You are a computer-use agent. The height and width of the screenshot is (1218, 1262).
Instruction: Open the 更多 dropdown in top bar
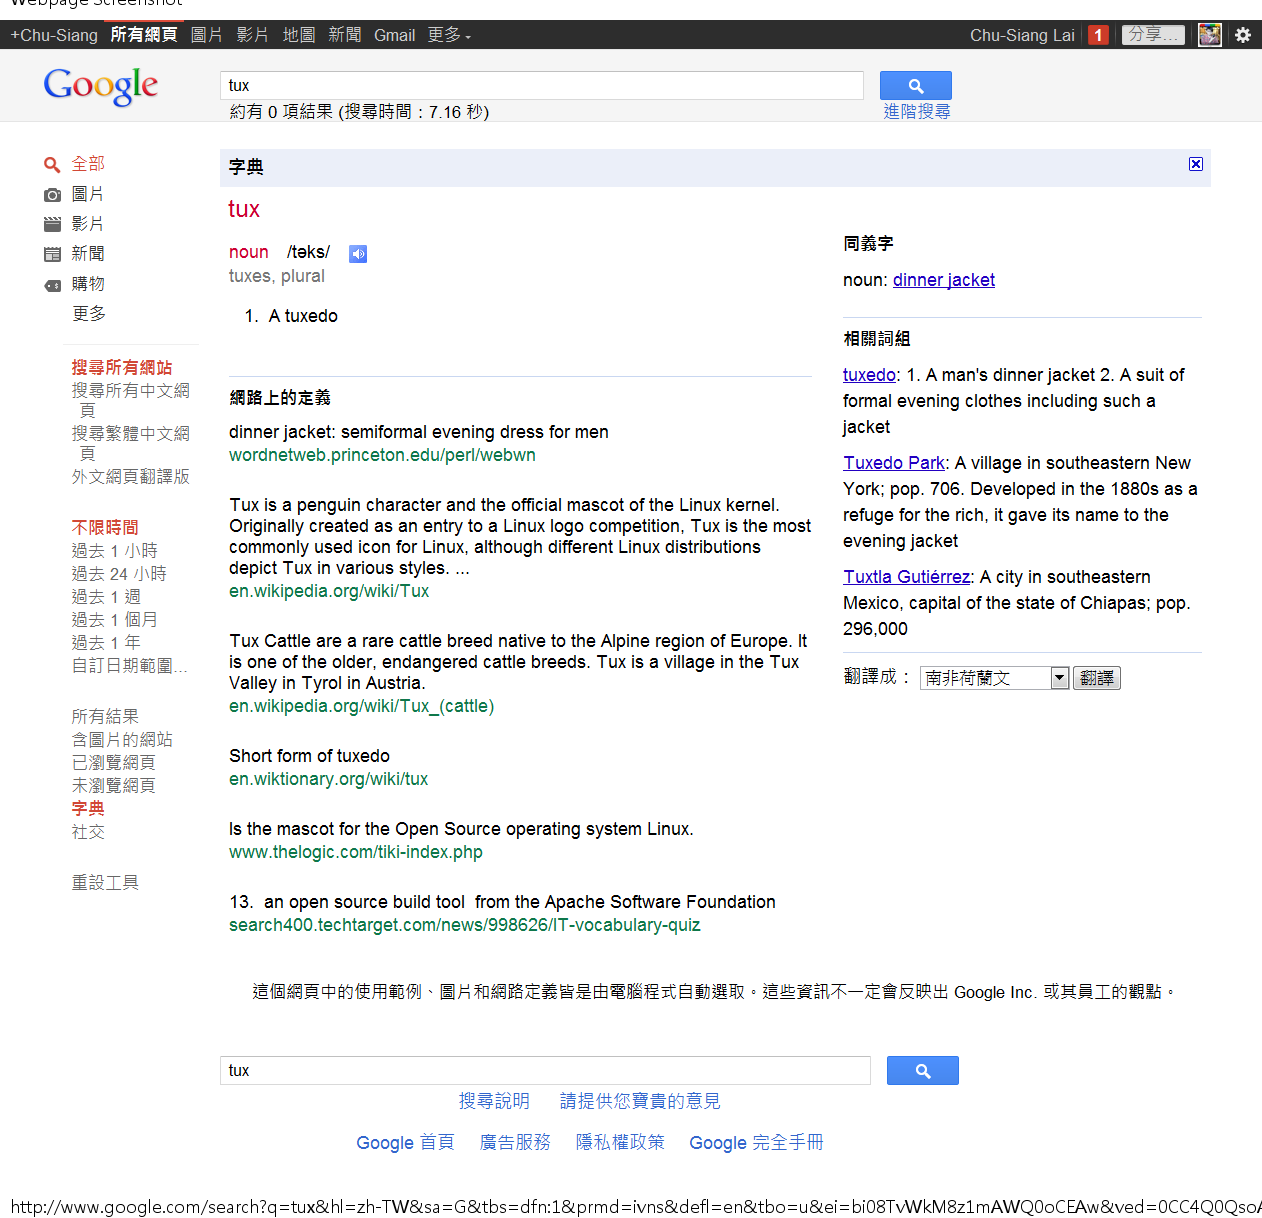pyautogui.click(x=449, y=35)
